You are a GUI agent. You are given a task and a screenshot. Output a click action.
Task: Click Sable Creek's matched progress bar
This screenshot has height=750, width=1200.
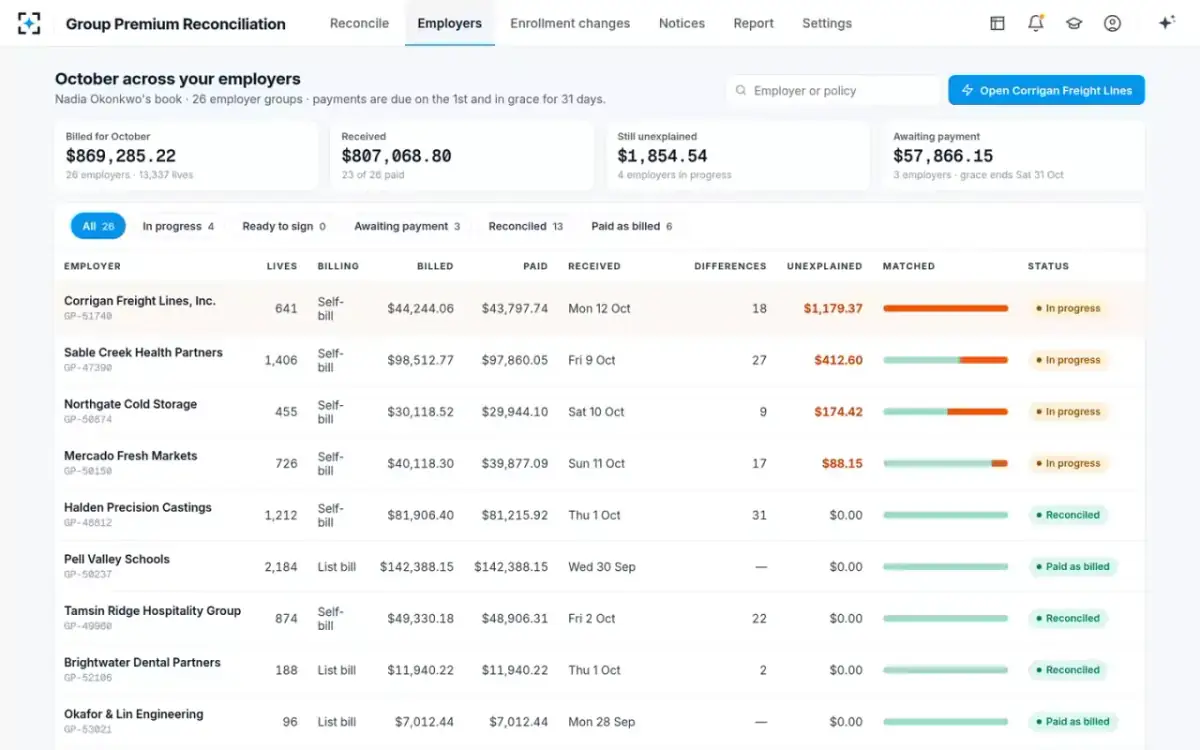[945, 360]
